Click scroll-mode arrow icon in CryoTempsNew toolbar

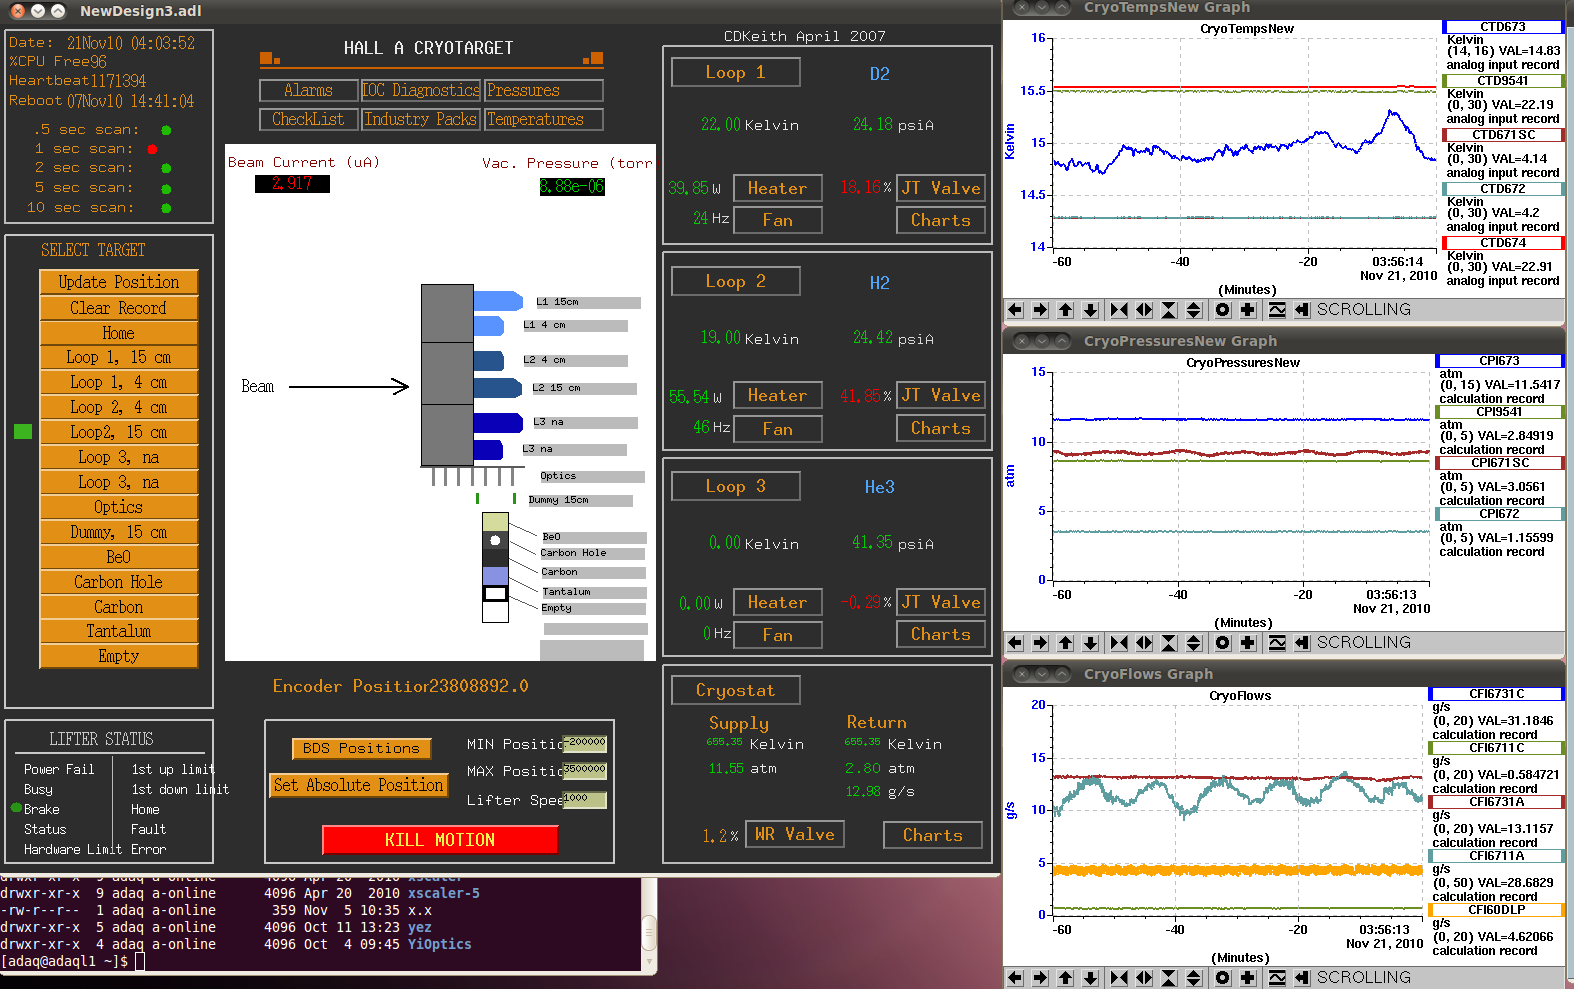point(1302,310)
